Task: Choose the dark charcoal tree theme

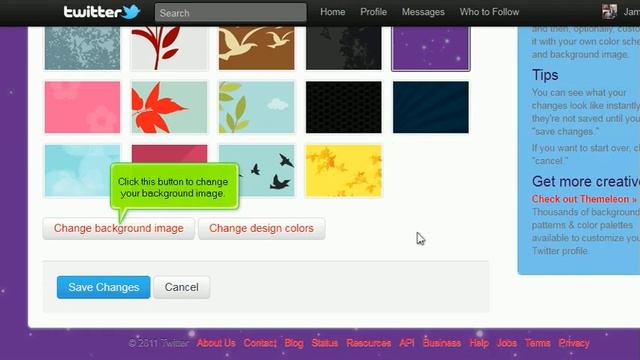Action: pyautogui.click(x=344, y=48)
